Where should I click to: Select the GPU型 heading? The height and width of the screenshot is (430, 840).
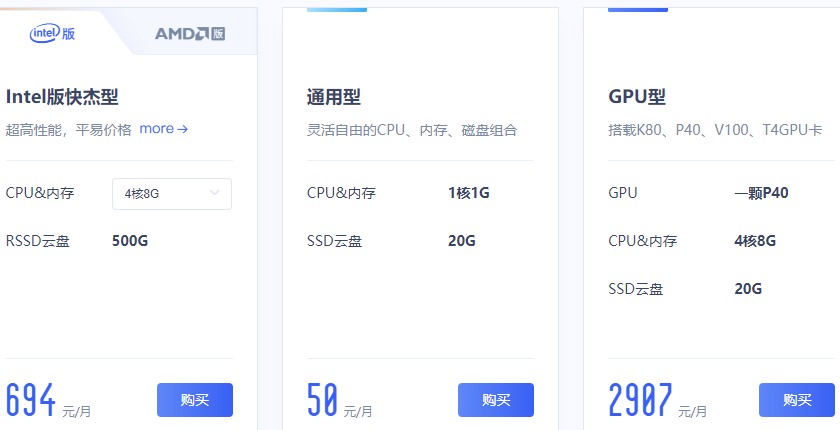637,97
